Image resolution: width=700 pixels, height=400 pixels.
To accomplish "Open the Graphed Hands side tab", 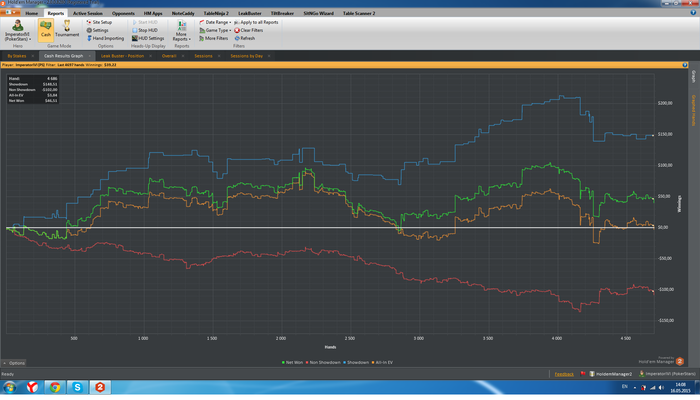I will [694, 110].
